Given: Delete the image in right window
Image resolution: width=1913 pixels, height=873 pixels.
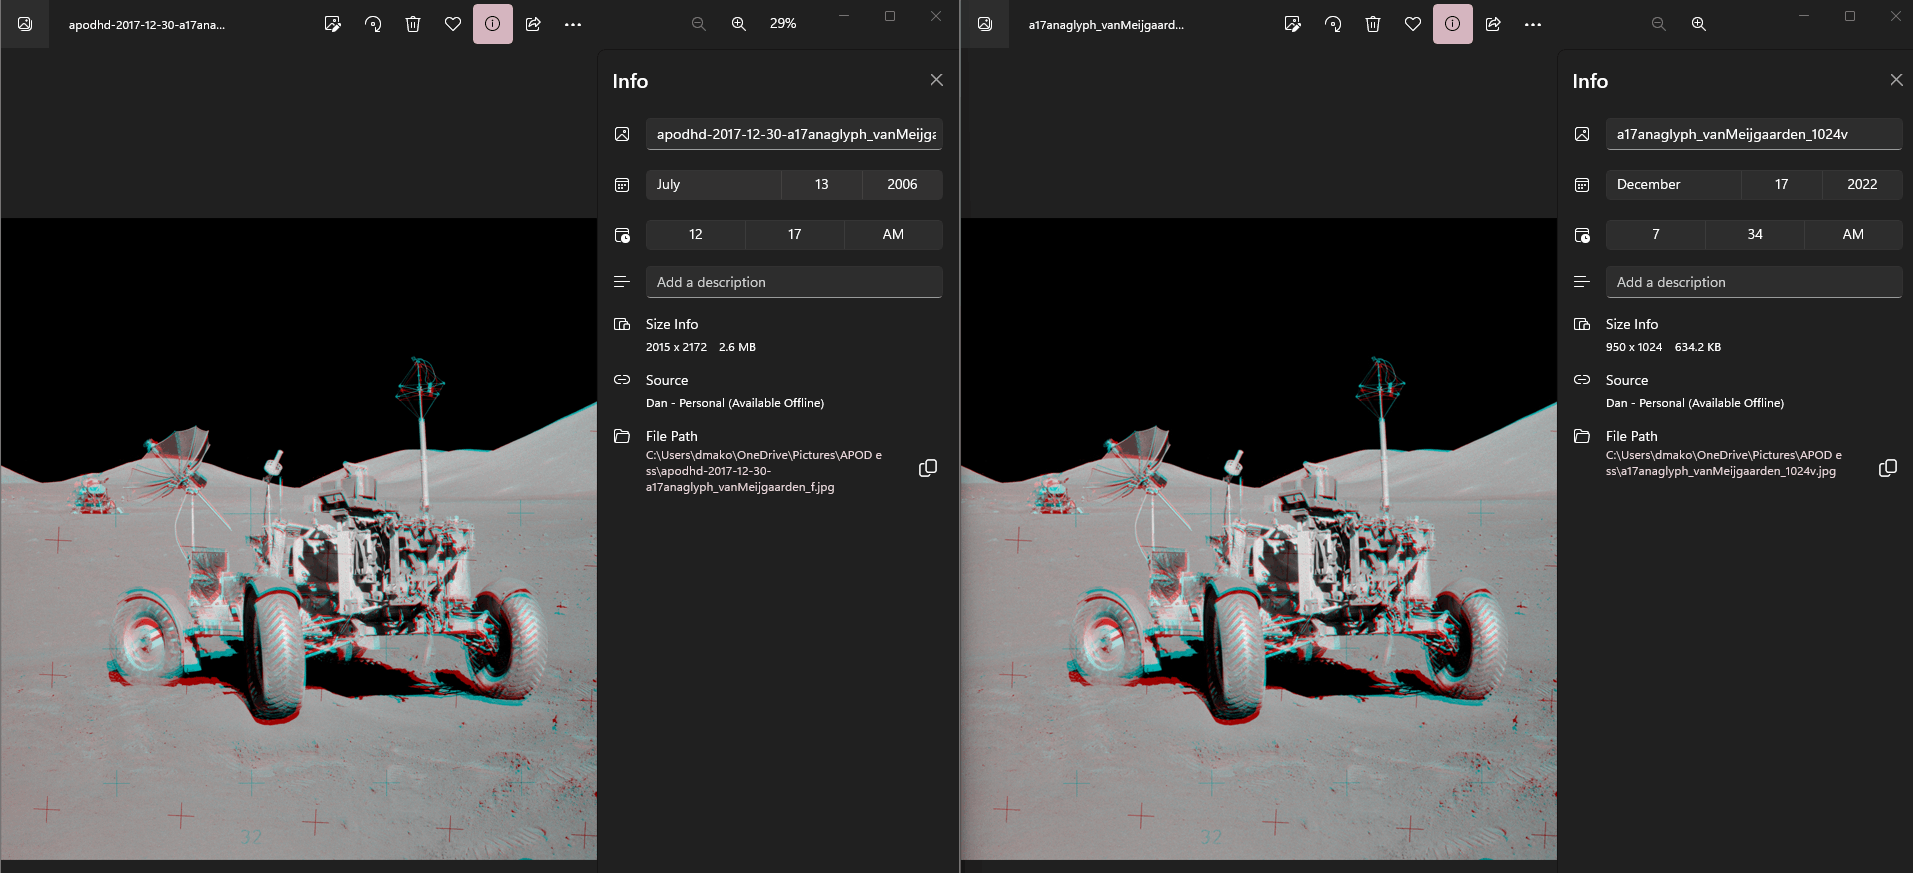Looking at the screenshot, I should tap(1373, 24).
